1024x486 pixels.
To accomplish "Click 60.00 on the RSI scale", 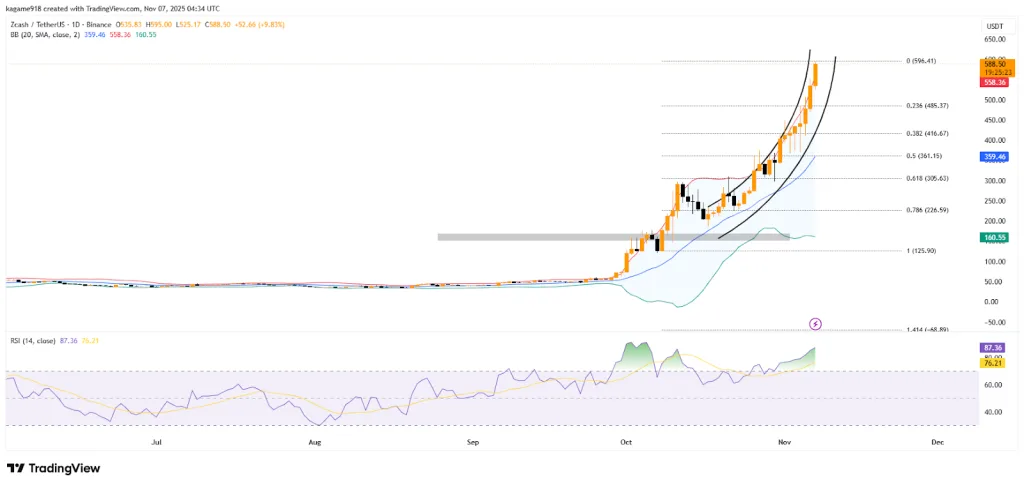I will 994,385.
